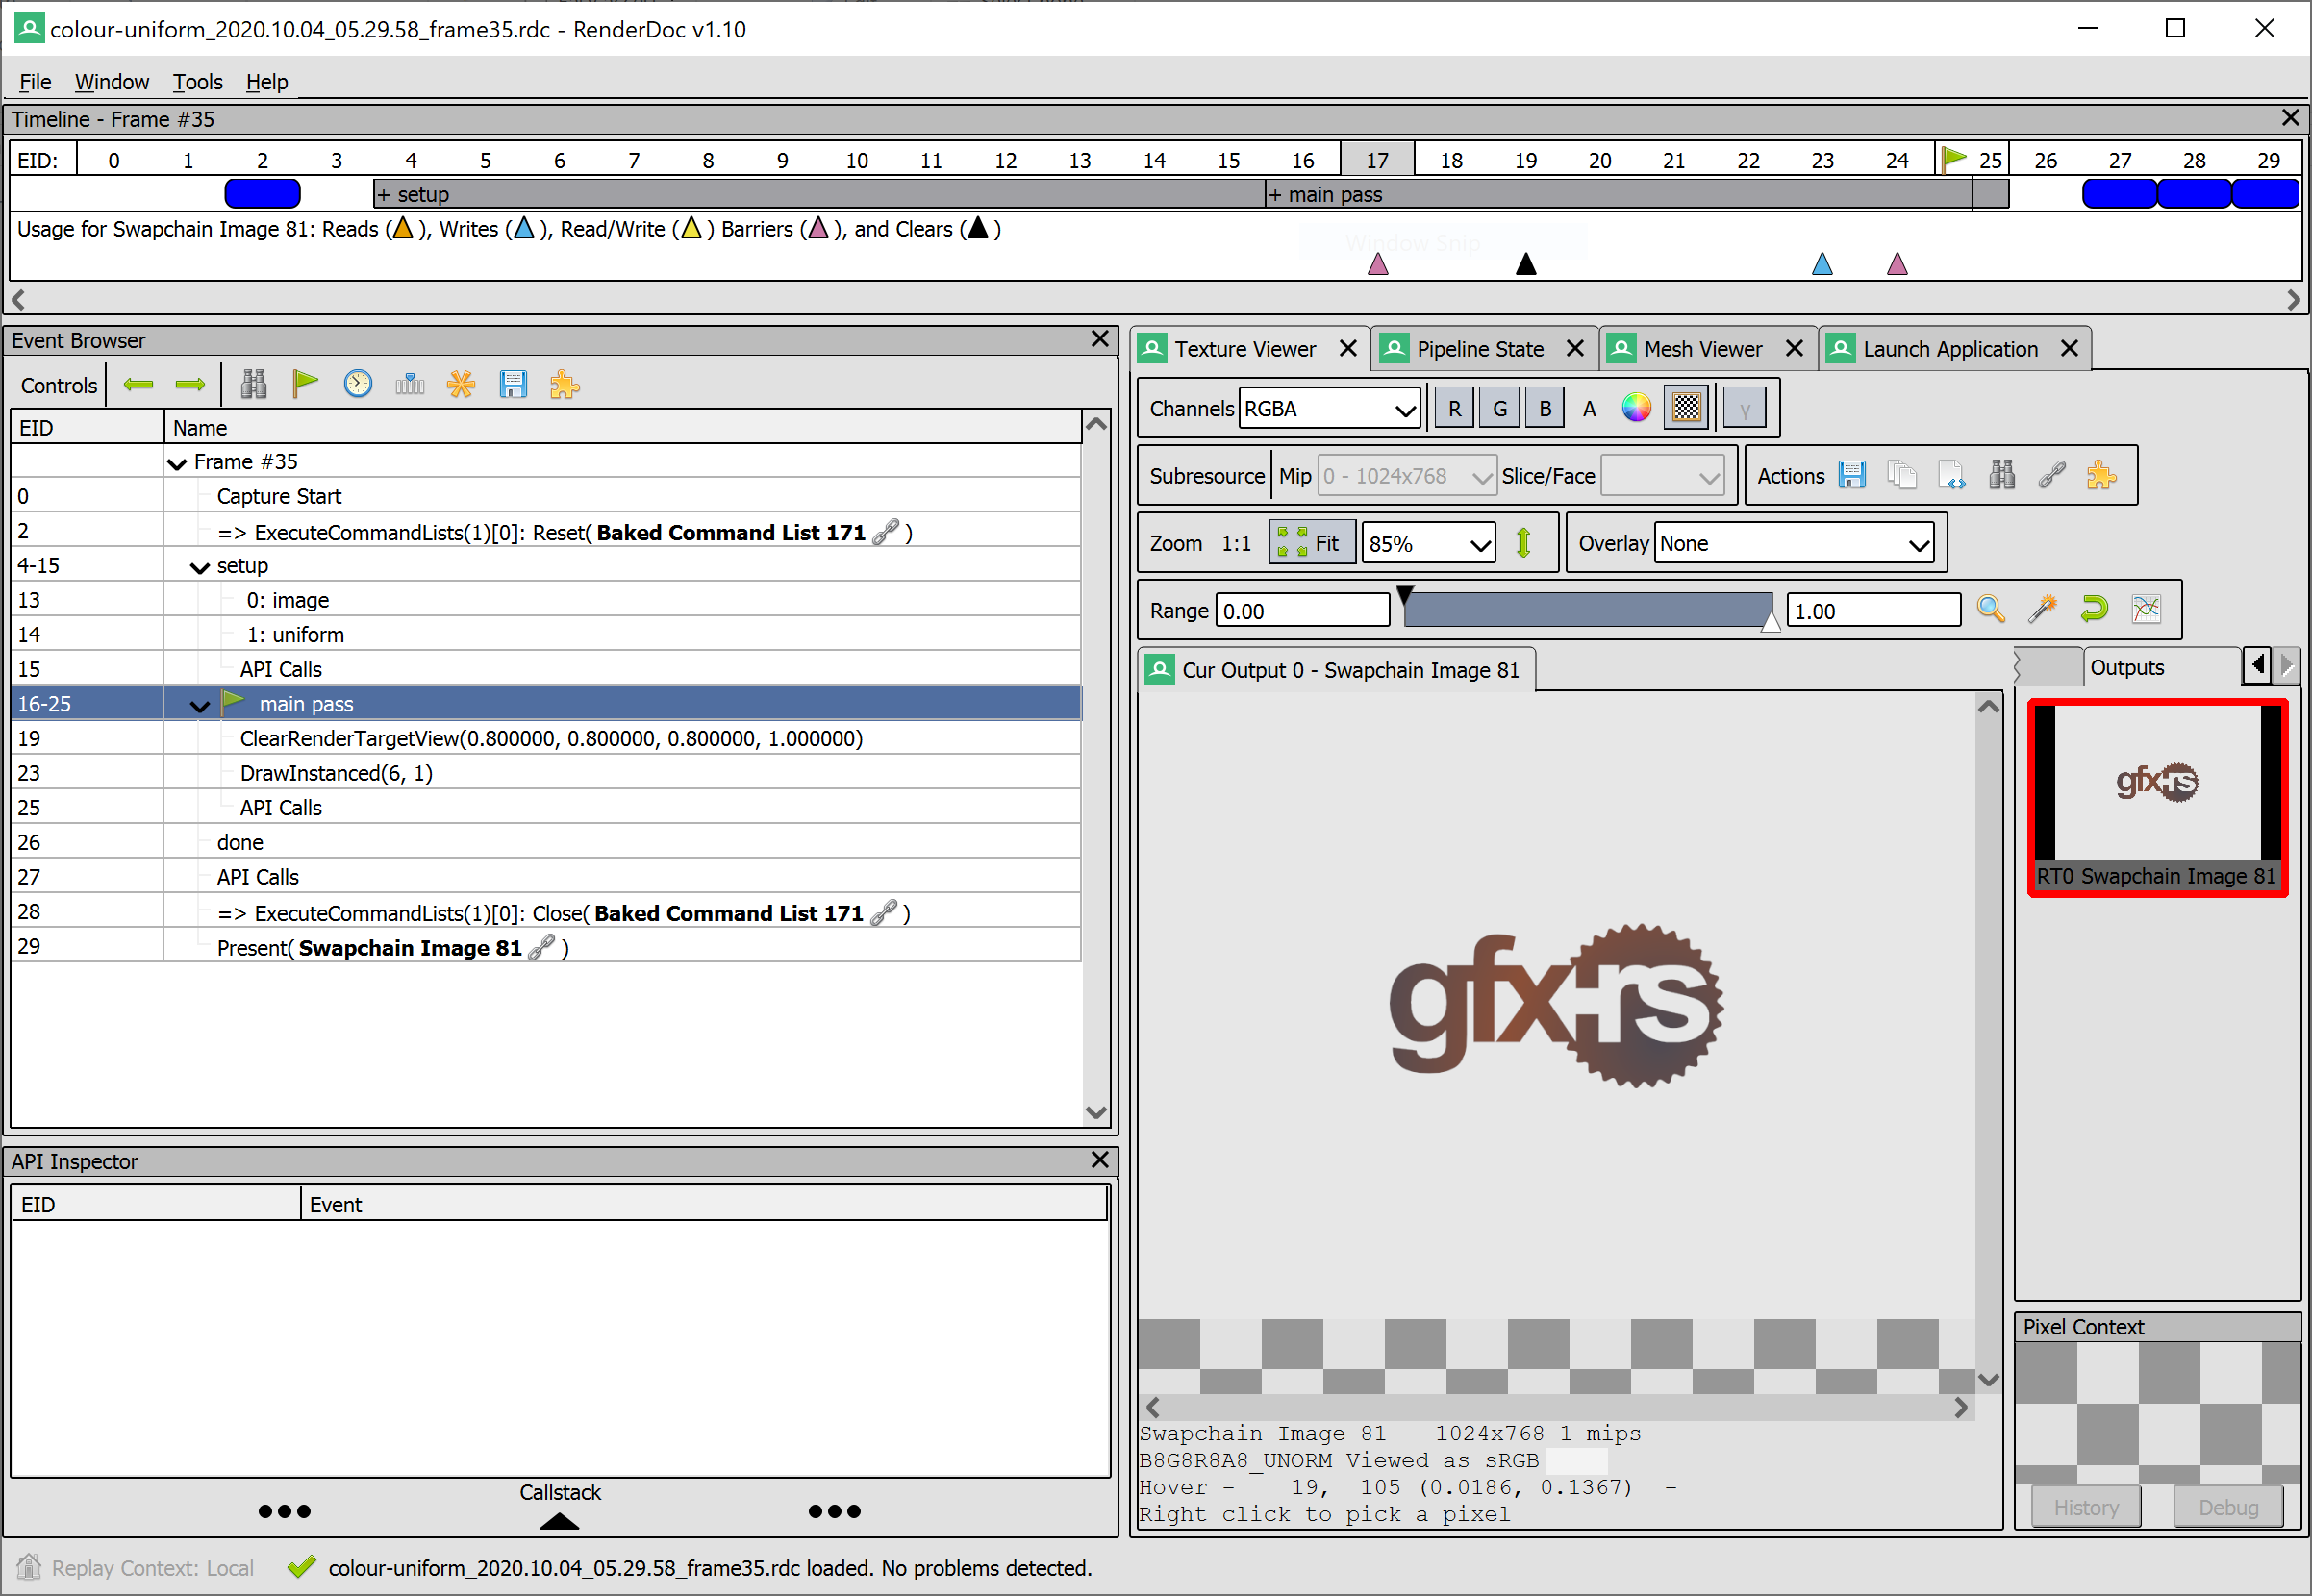Toggle bookmark asterisk icon in Event Browser
The width and height of the screenshot is (2312, 1596).
pos(461,384)
